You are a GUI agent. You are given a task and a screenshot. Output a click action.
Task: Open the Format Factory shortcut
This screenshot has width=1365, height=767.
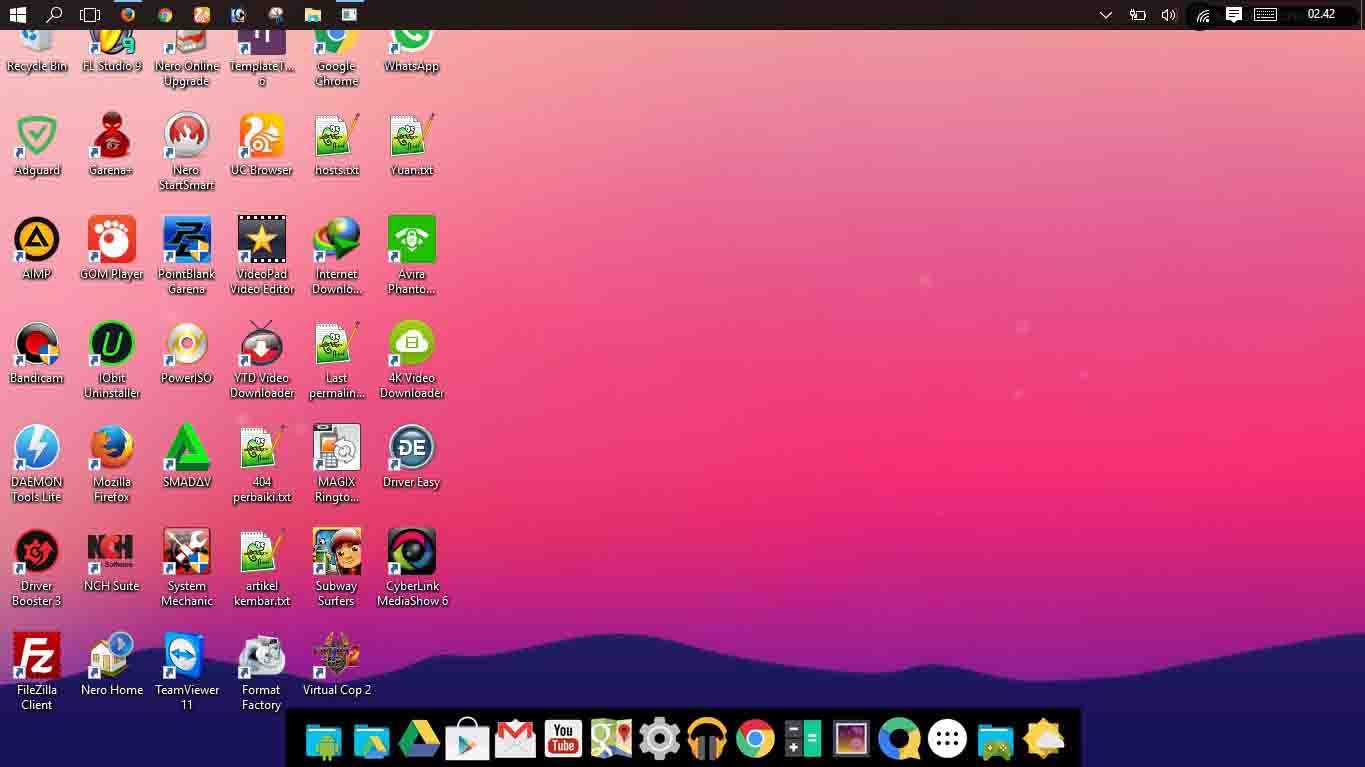(262, 672)
